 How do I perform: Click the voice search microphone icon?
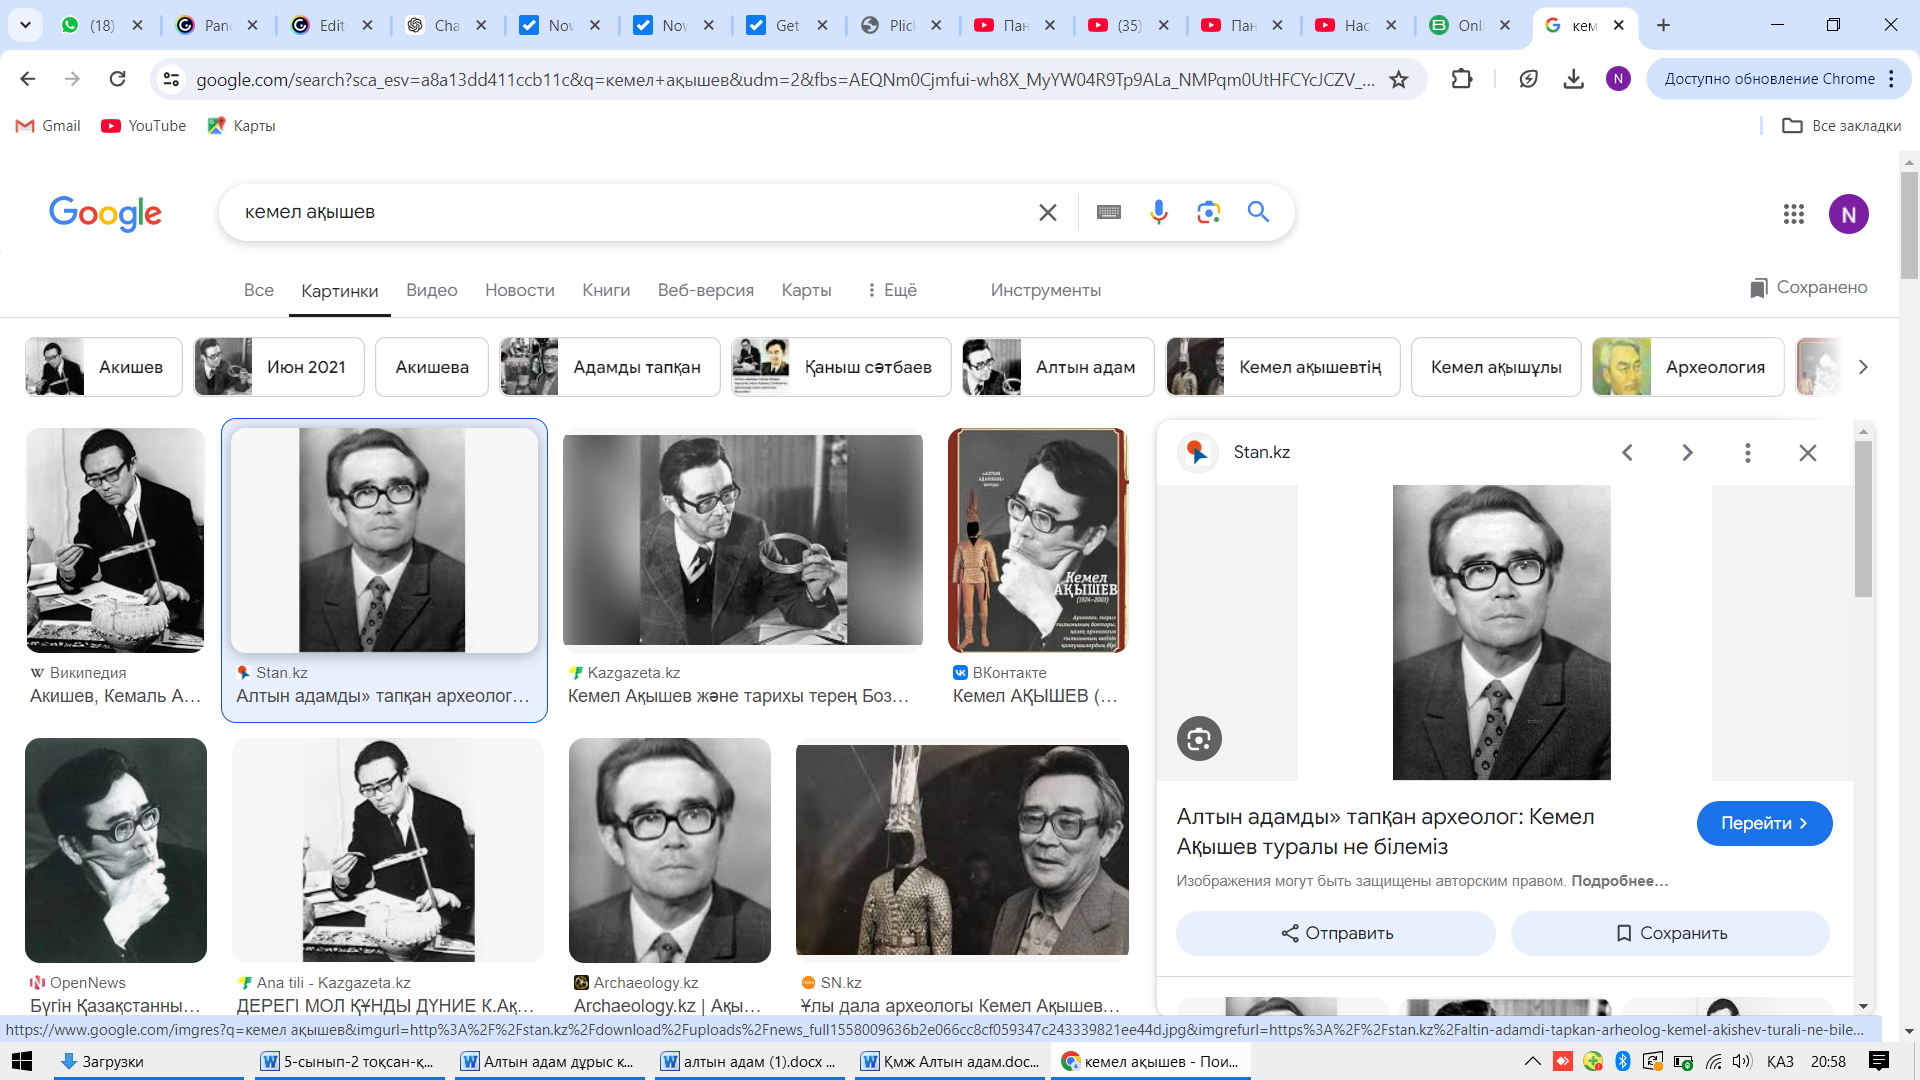coord(1158,212)
